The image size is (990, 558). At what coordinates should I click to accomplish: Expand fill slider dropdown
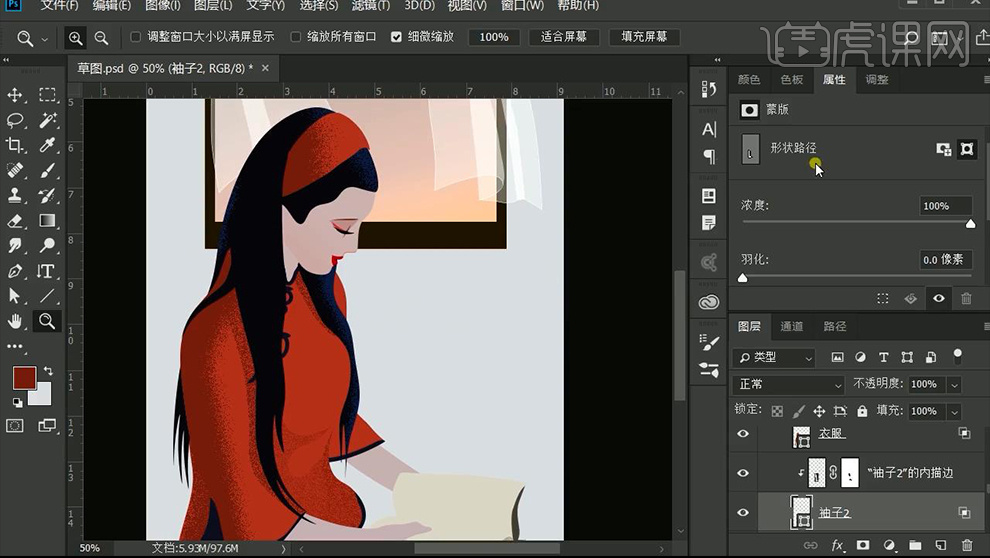(955, 412)
